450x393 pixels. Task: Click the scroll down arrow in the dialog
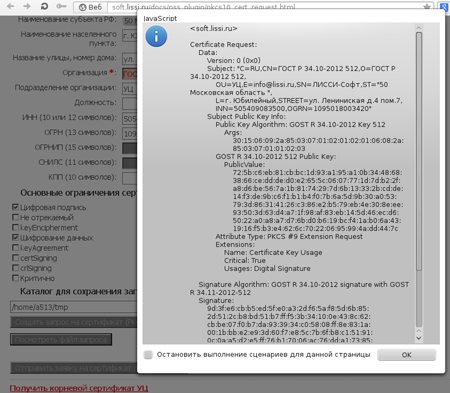tap(419, 338)
